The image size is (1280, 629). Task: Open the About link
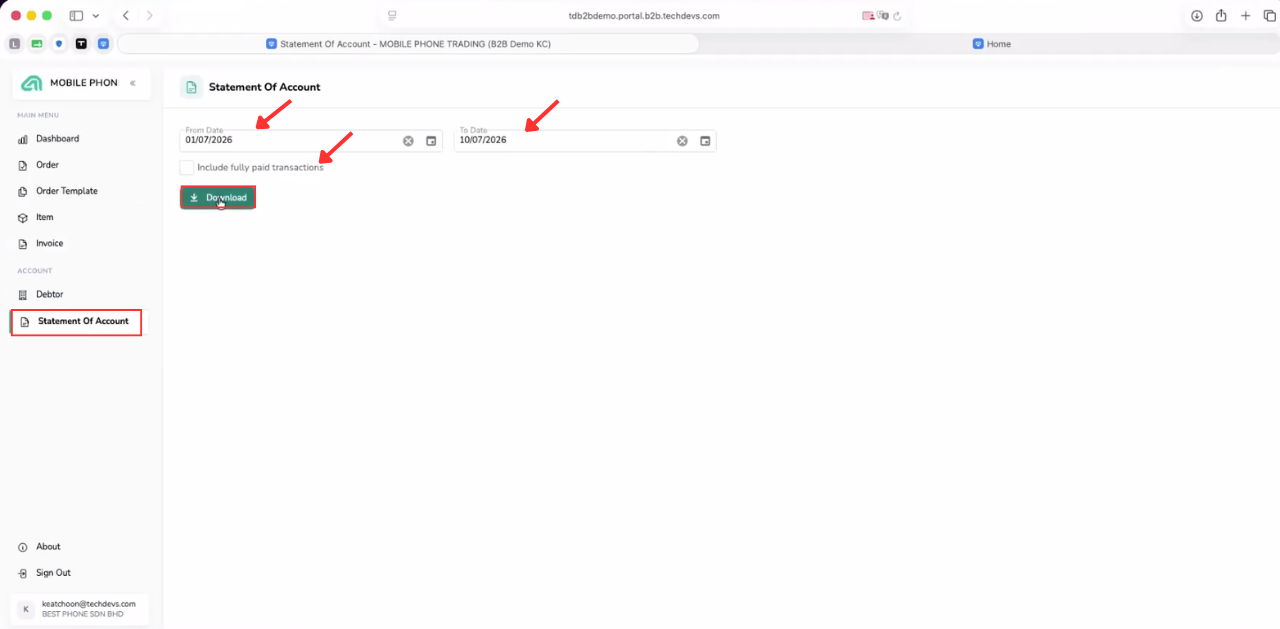(x=48, y=547)
